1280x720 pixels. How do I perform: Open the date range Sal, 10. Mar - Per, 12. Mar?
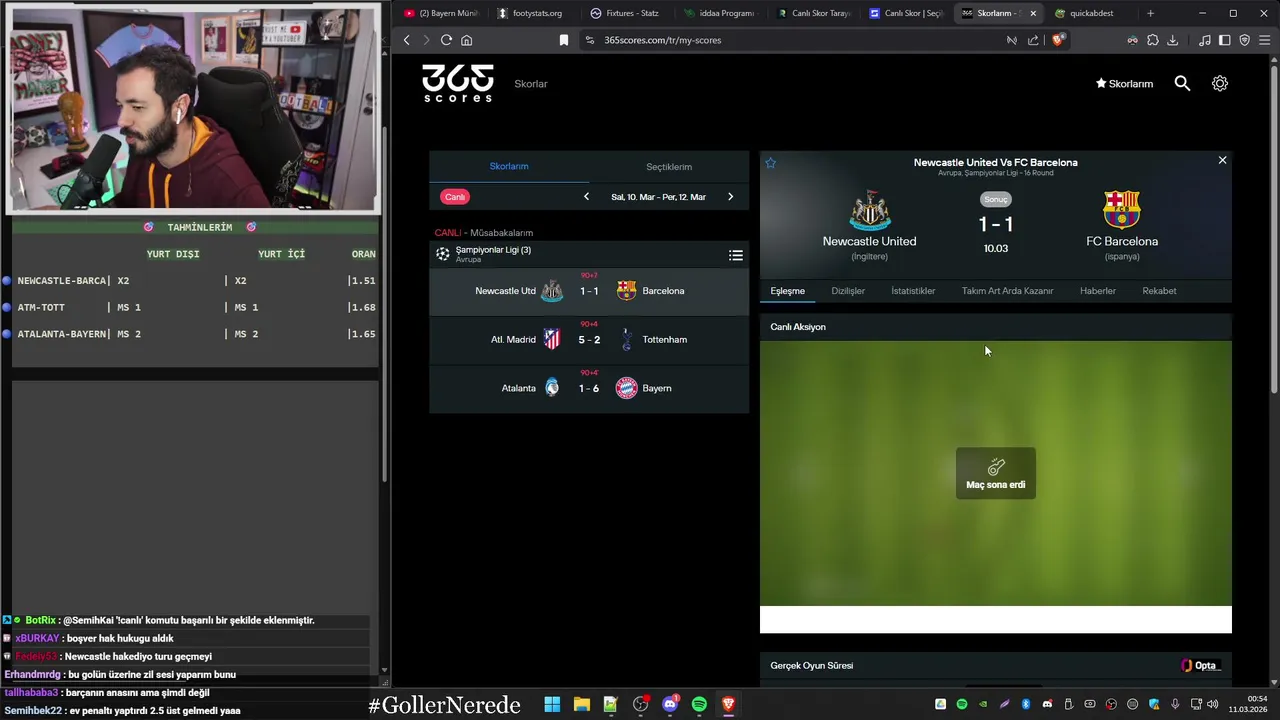[658, 197]
